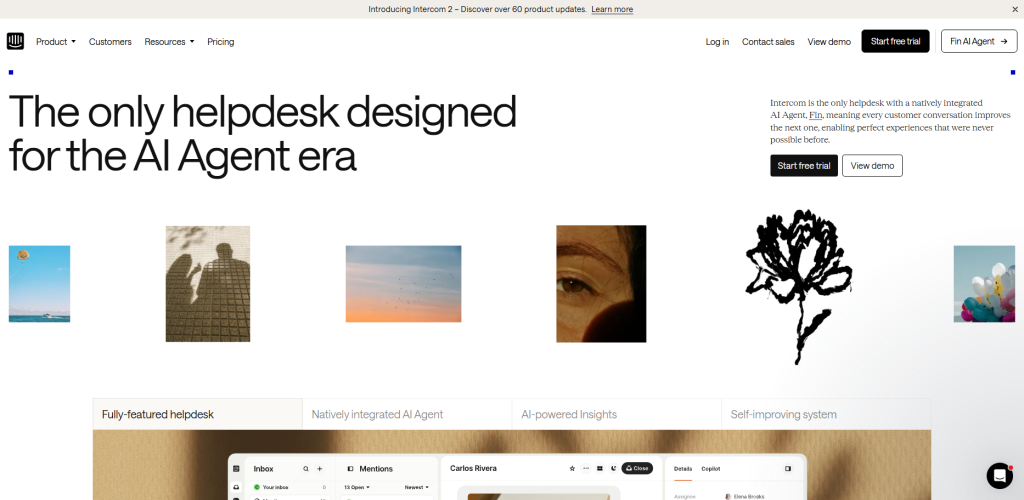Click the shadows on tiled wall photo
Viewport: 1024px width, 500px height.
[x=208, y=284]
